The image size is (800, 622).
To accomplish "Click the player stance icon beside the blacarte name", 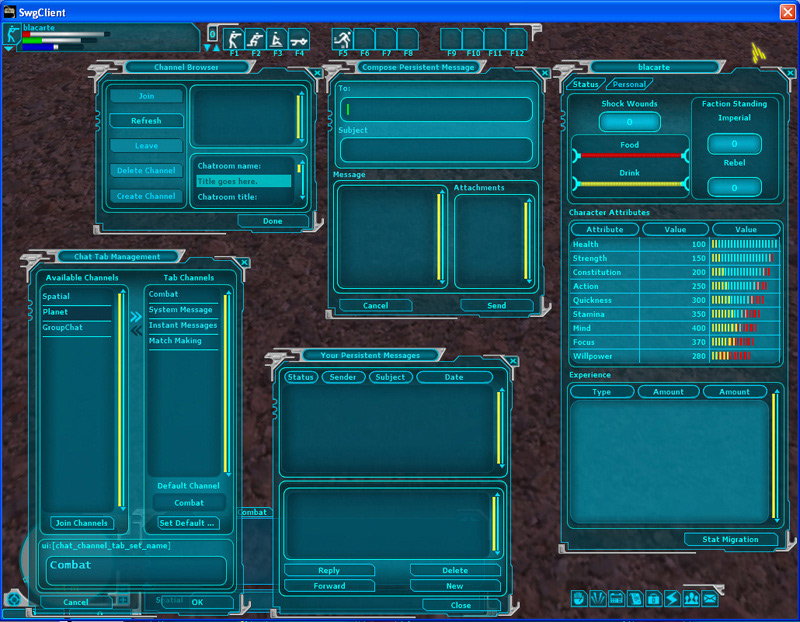I will click(x=11, y=34).
